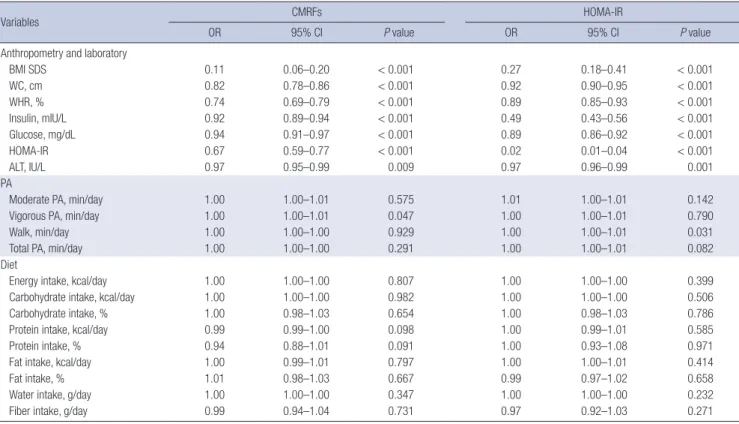The height and width of the screenshot is (424, 739).
Task: Click ALT HOMA-IR CI 0.96–0.99
Action: [604, 167]
